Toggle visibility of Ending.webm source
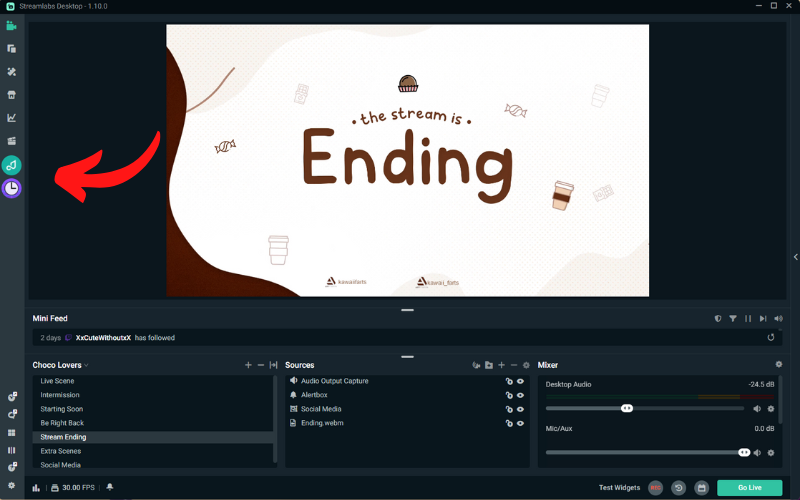This screenshot has width=800, height=500. [x=521, y=423]
